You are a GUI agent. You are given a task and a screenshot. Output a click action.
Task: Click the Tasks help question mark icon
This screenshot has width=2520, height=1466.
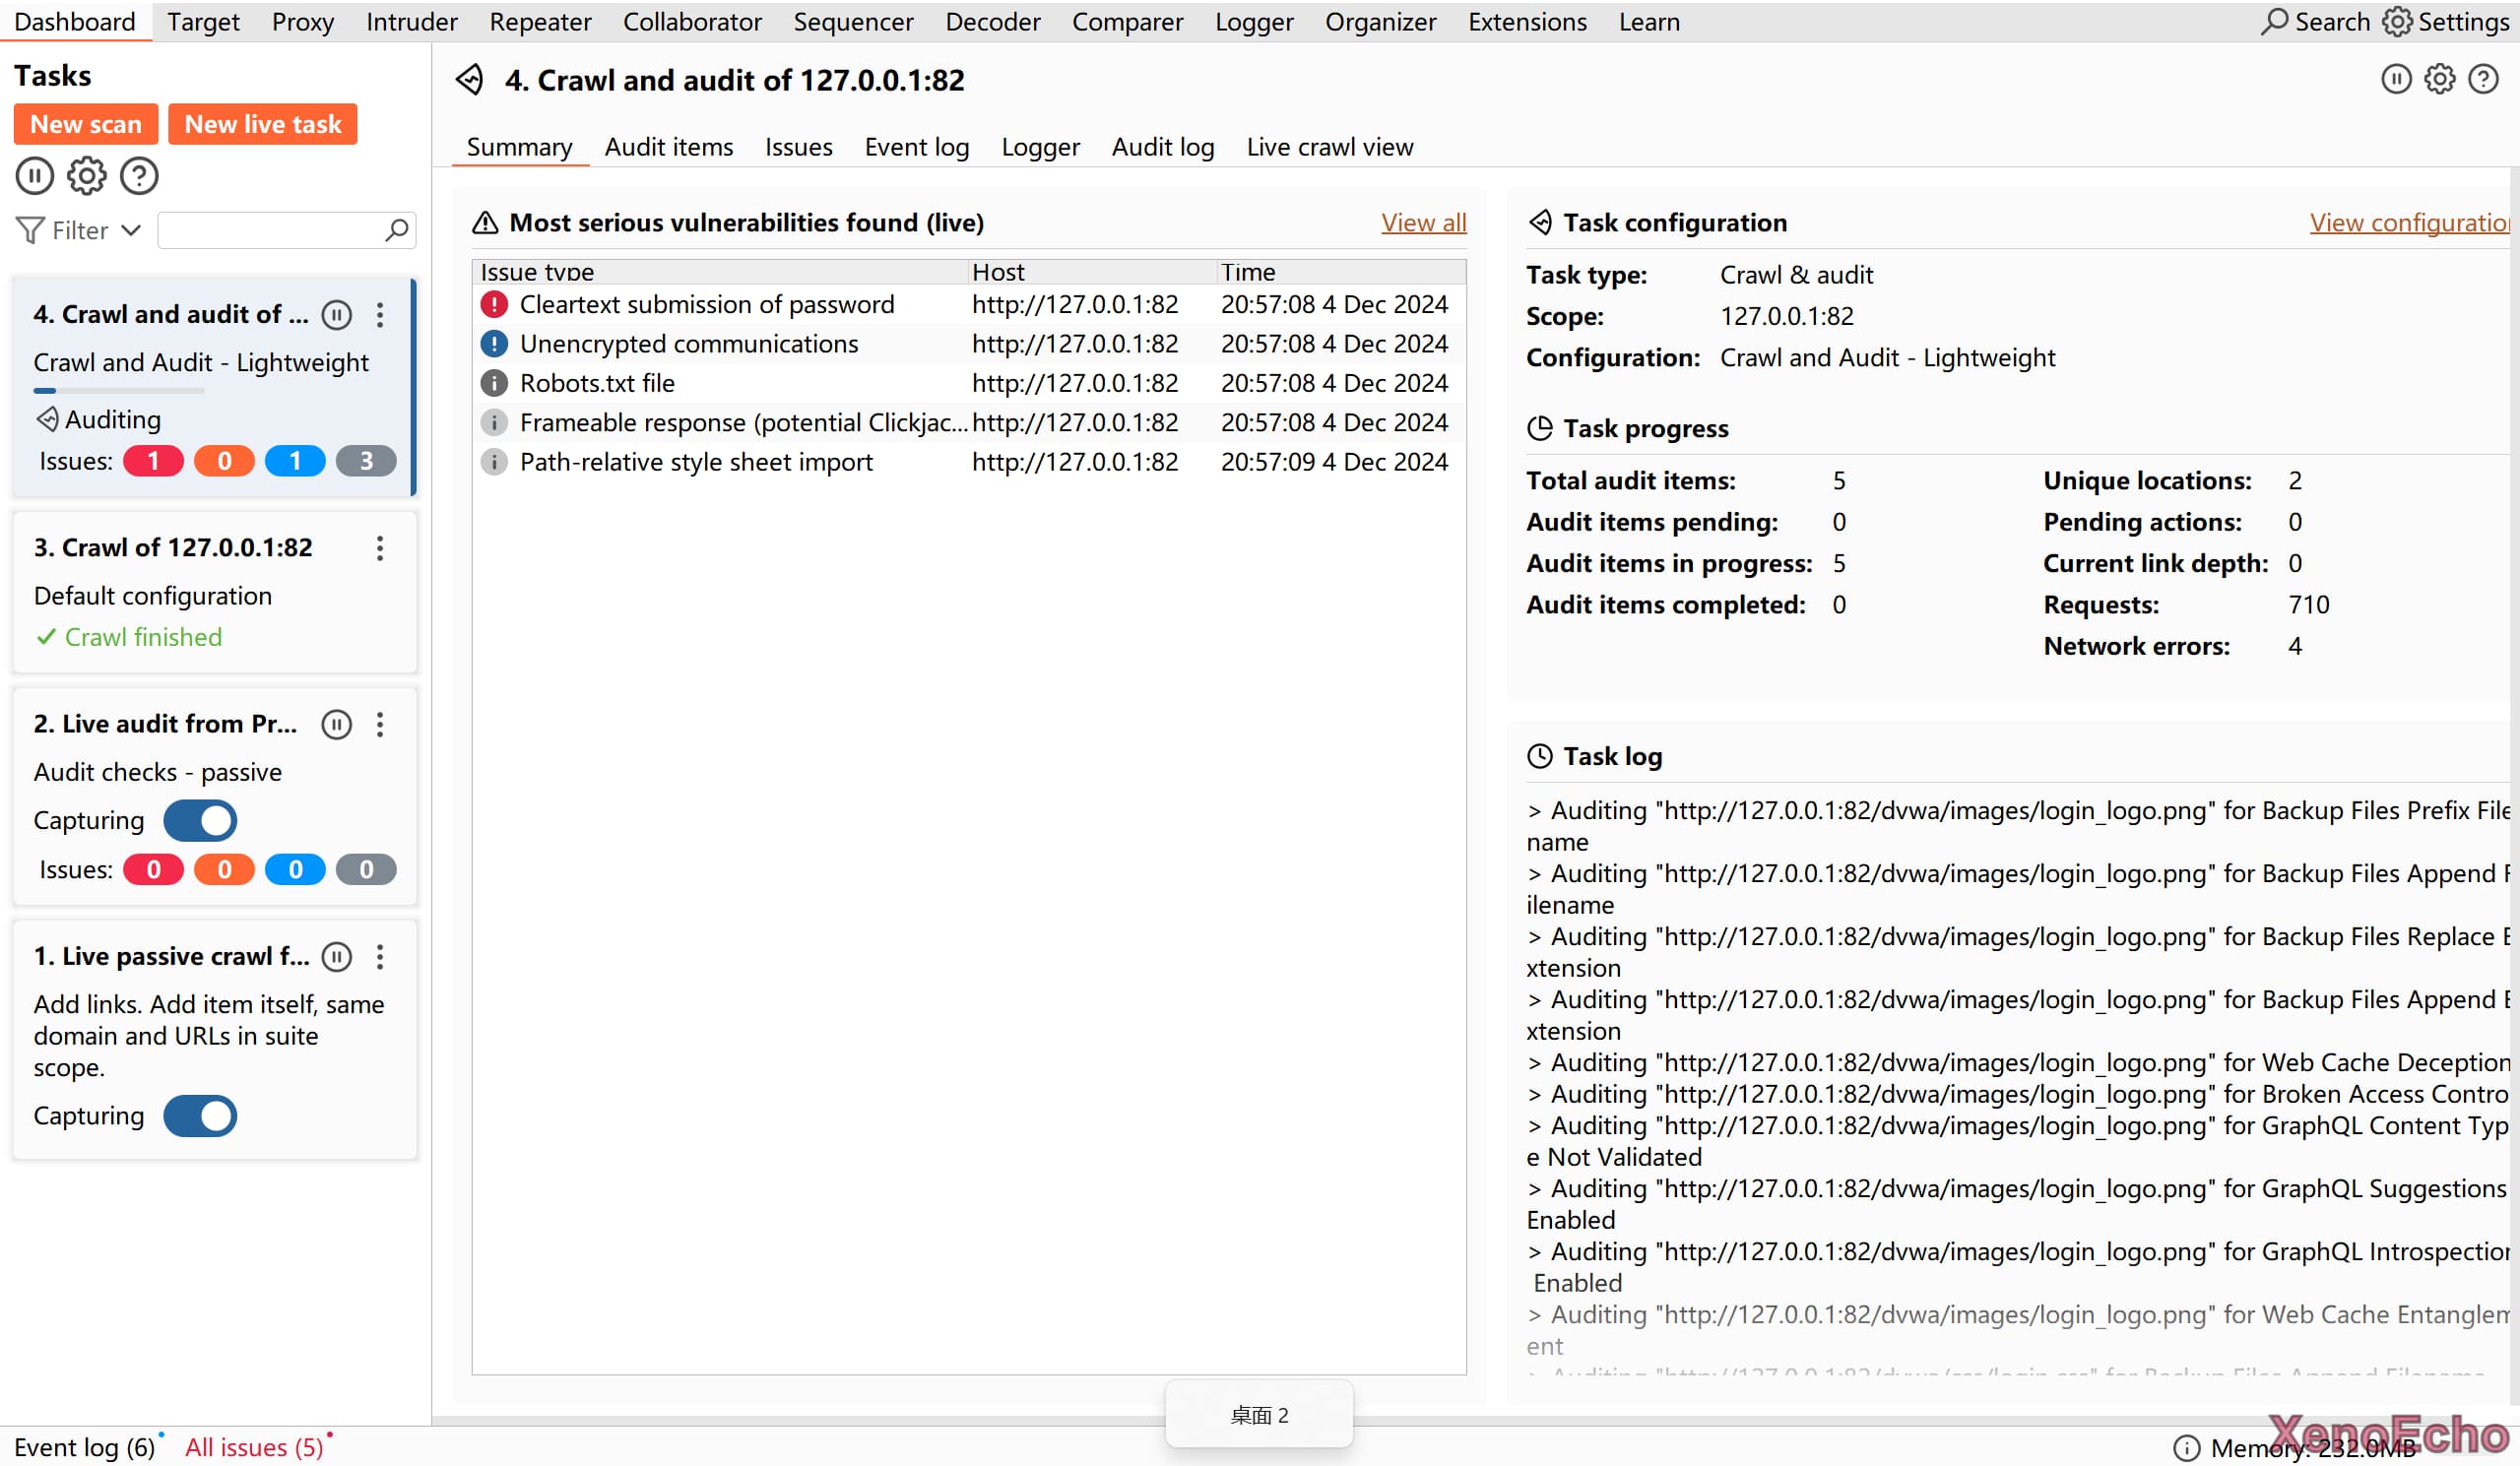point(139,176)
